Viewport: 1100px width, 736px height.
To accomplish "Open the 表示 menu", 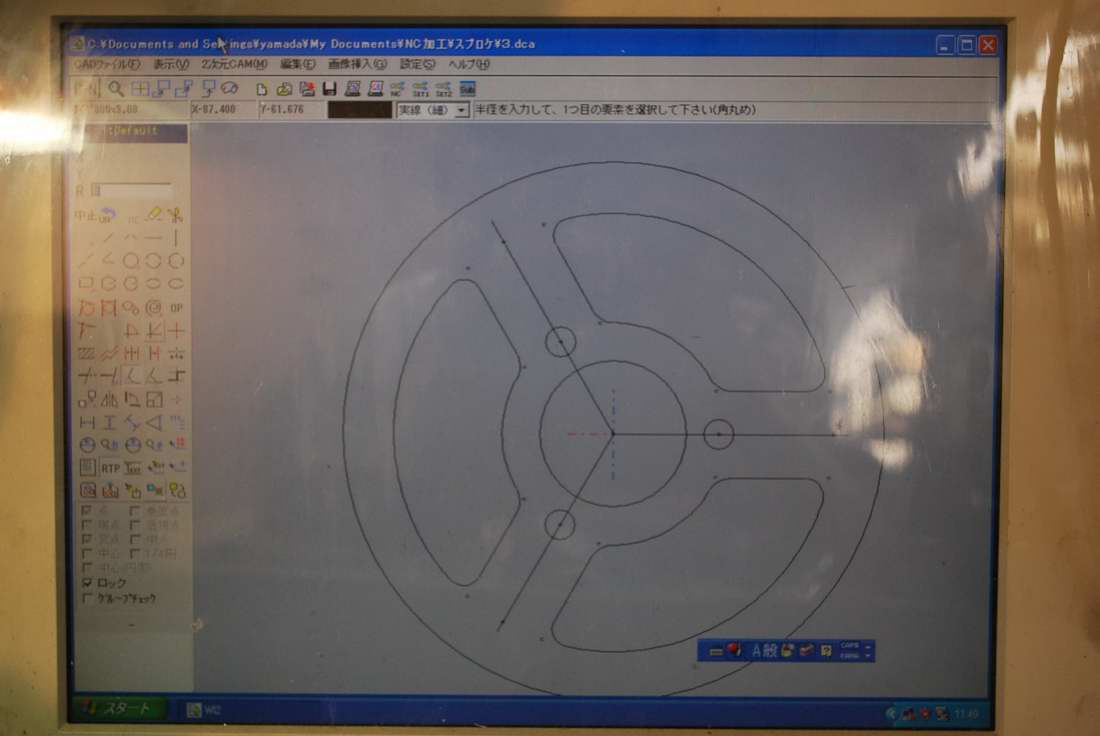I will tap(171, 65).
